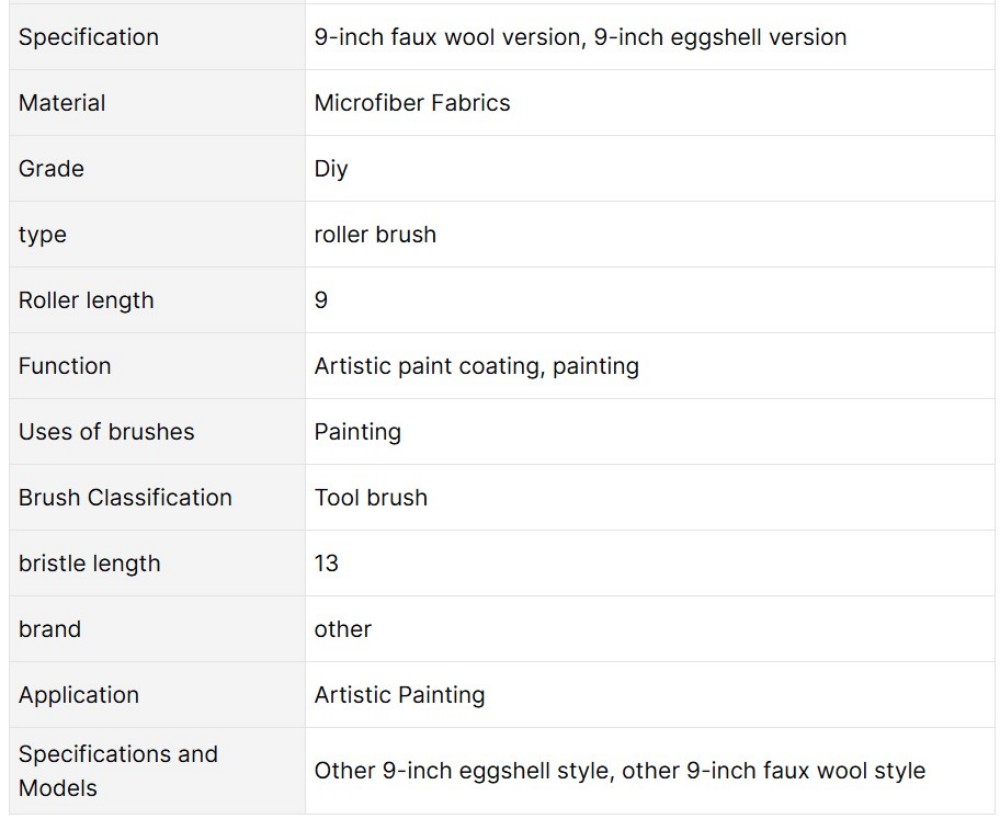Click the Brush Classification label
Viewport: 1000px width, 819px height.
point(125,497)
